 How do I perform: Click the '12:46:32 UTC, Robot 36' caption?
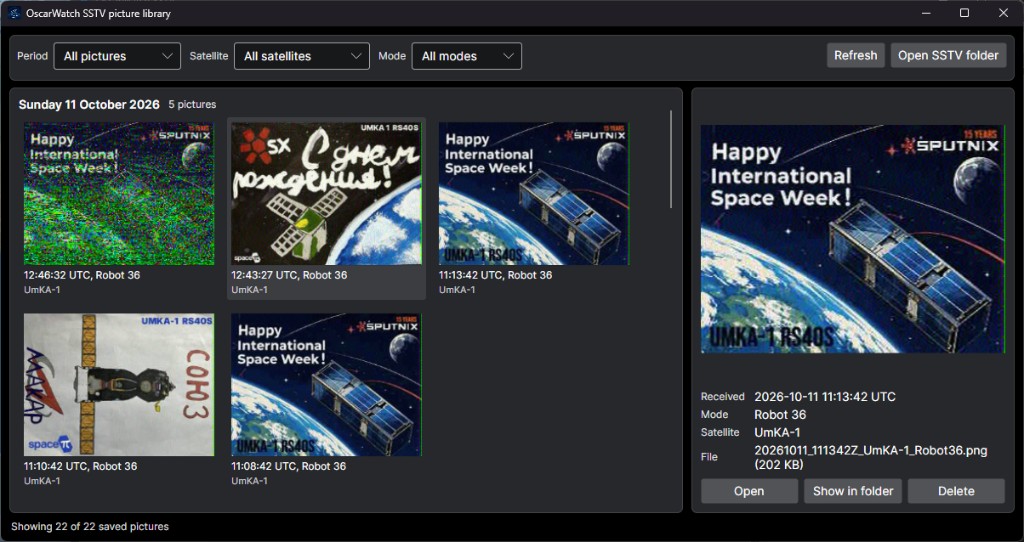[82, 275]
